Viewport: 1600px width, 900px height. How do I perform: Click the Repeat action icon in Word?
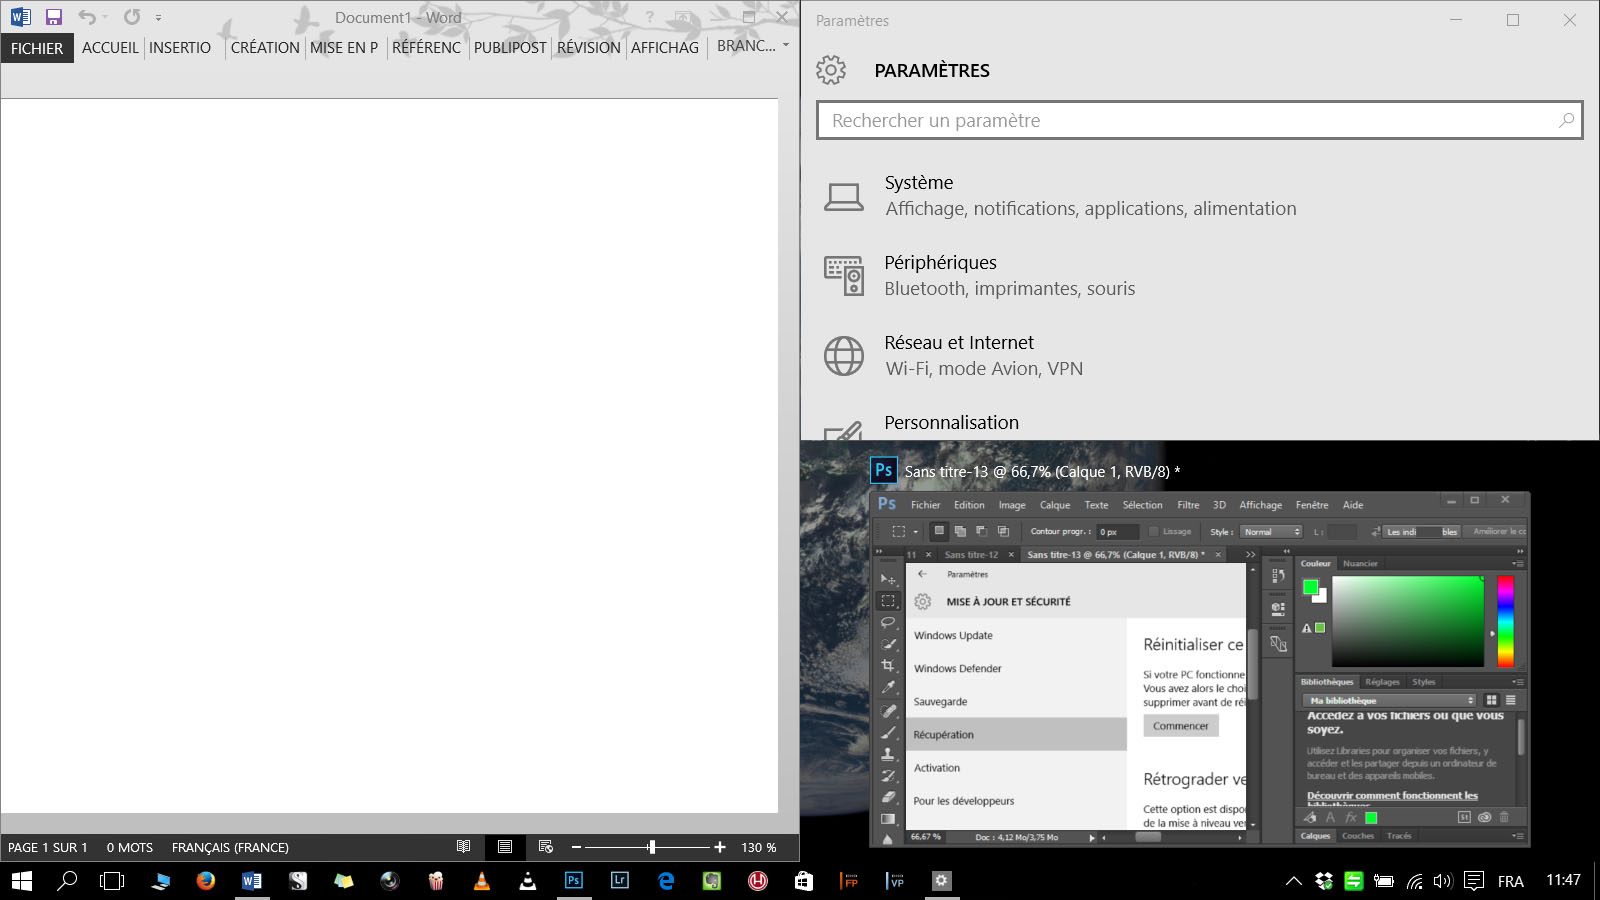[x=132, y=17]
